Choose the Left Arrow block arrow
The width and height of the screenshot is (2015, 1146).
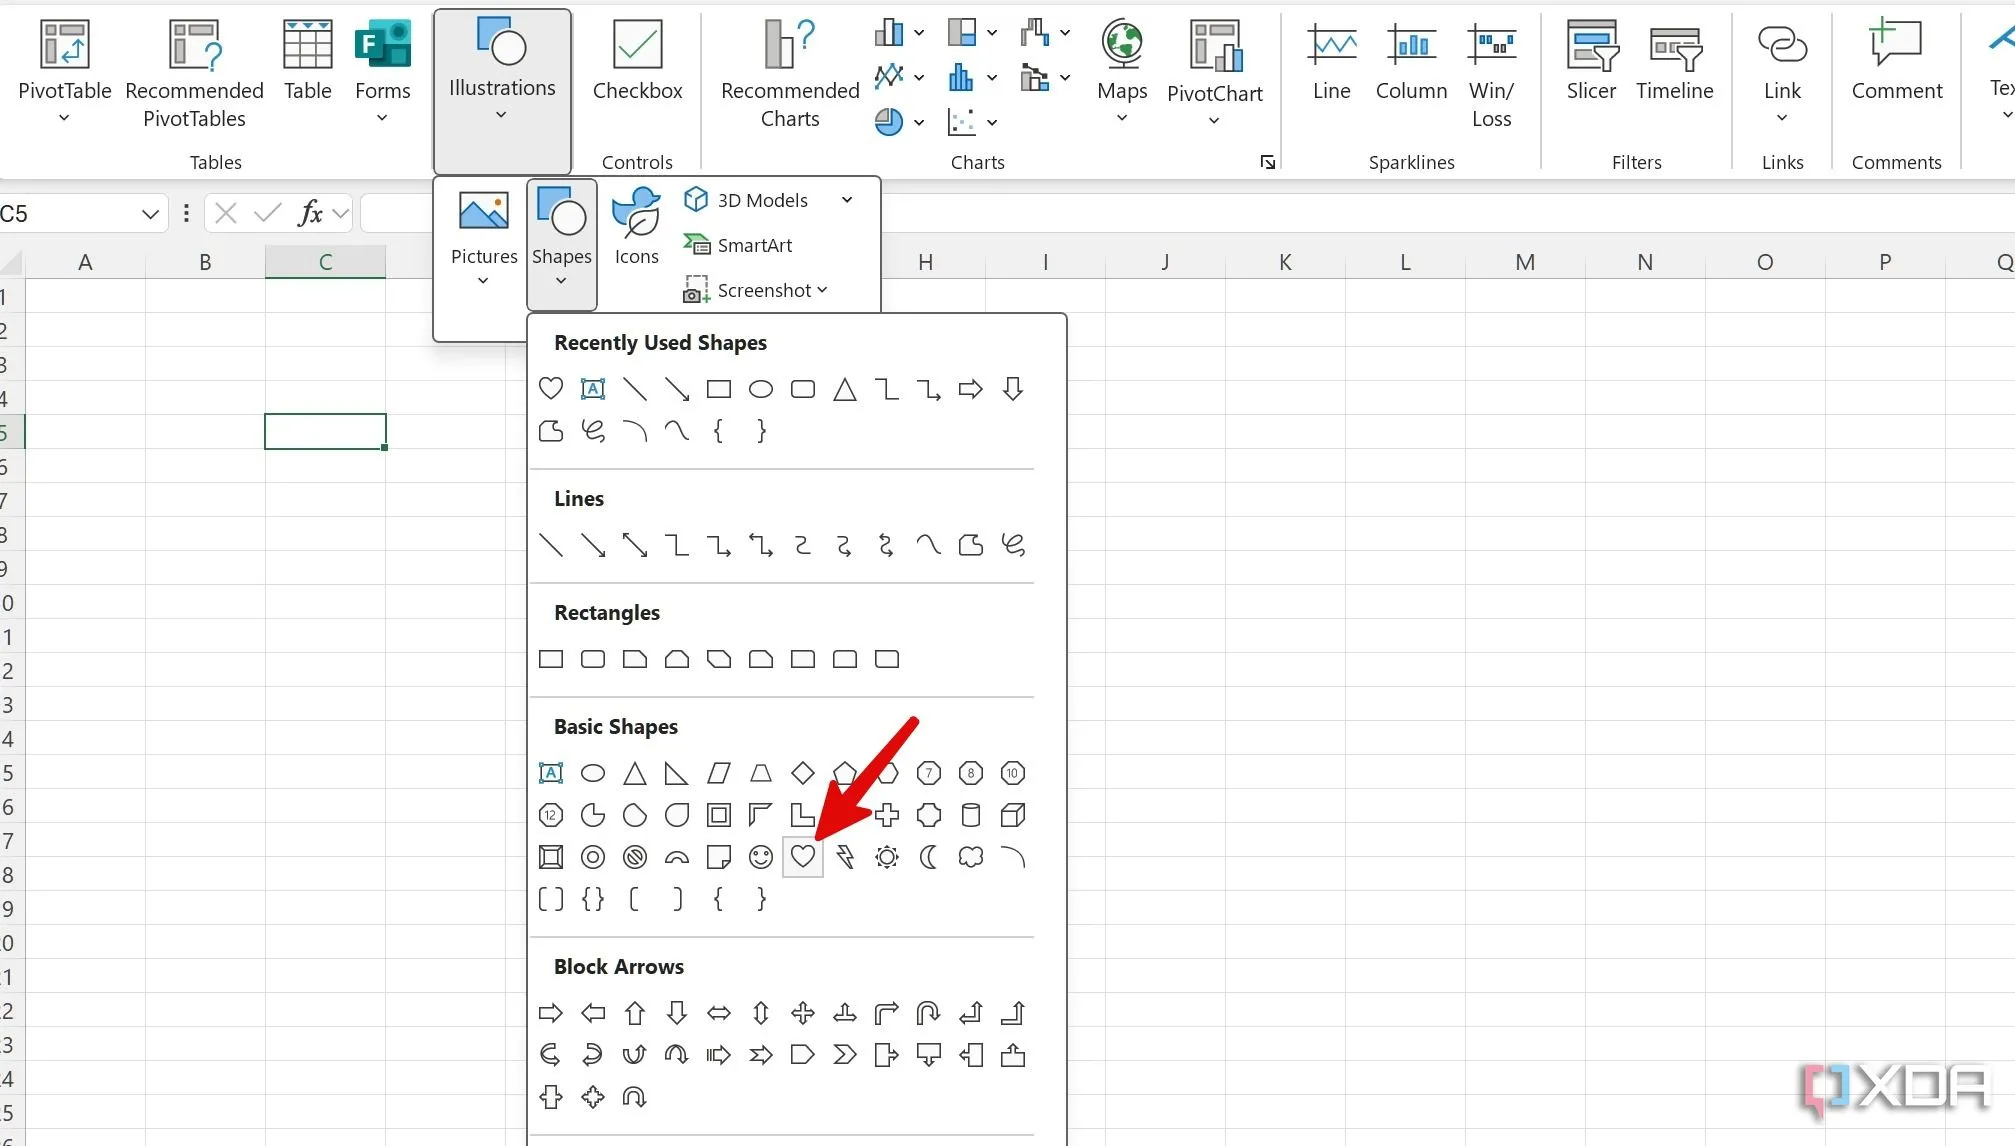[593, 1013]
